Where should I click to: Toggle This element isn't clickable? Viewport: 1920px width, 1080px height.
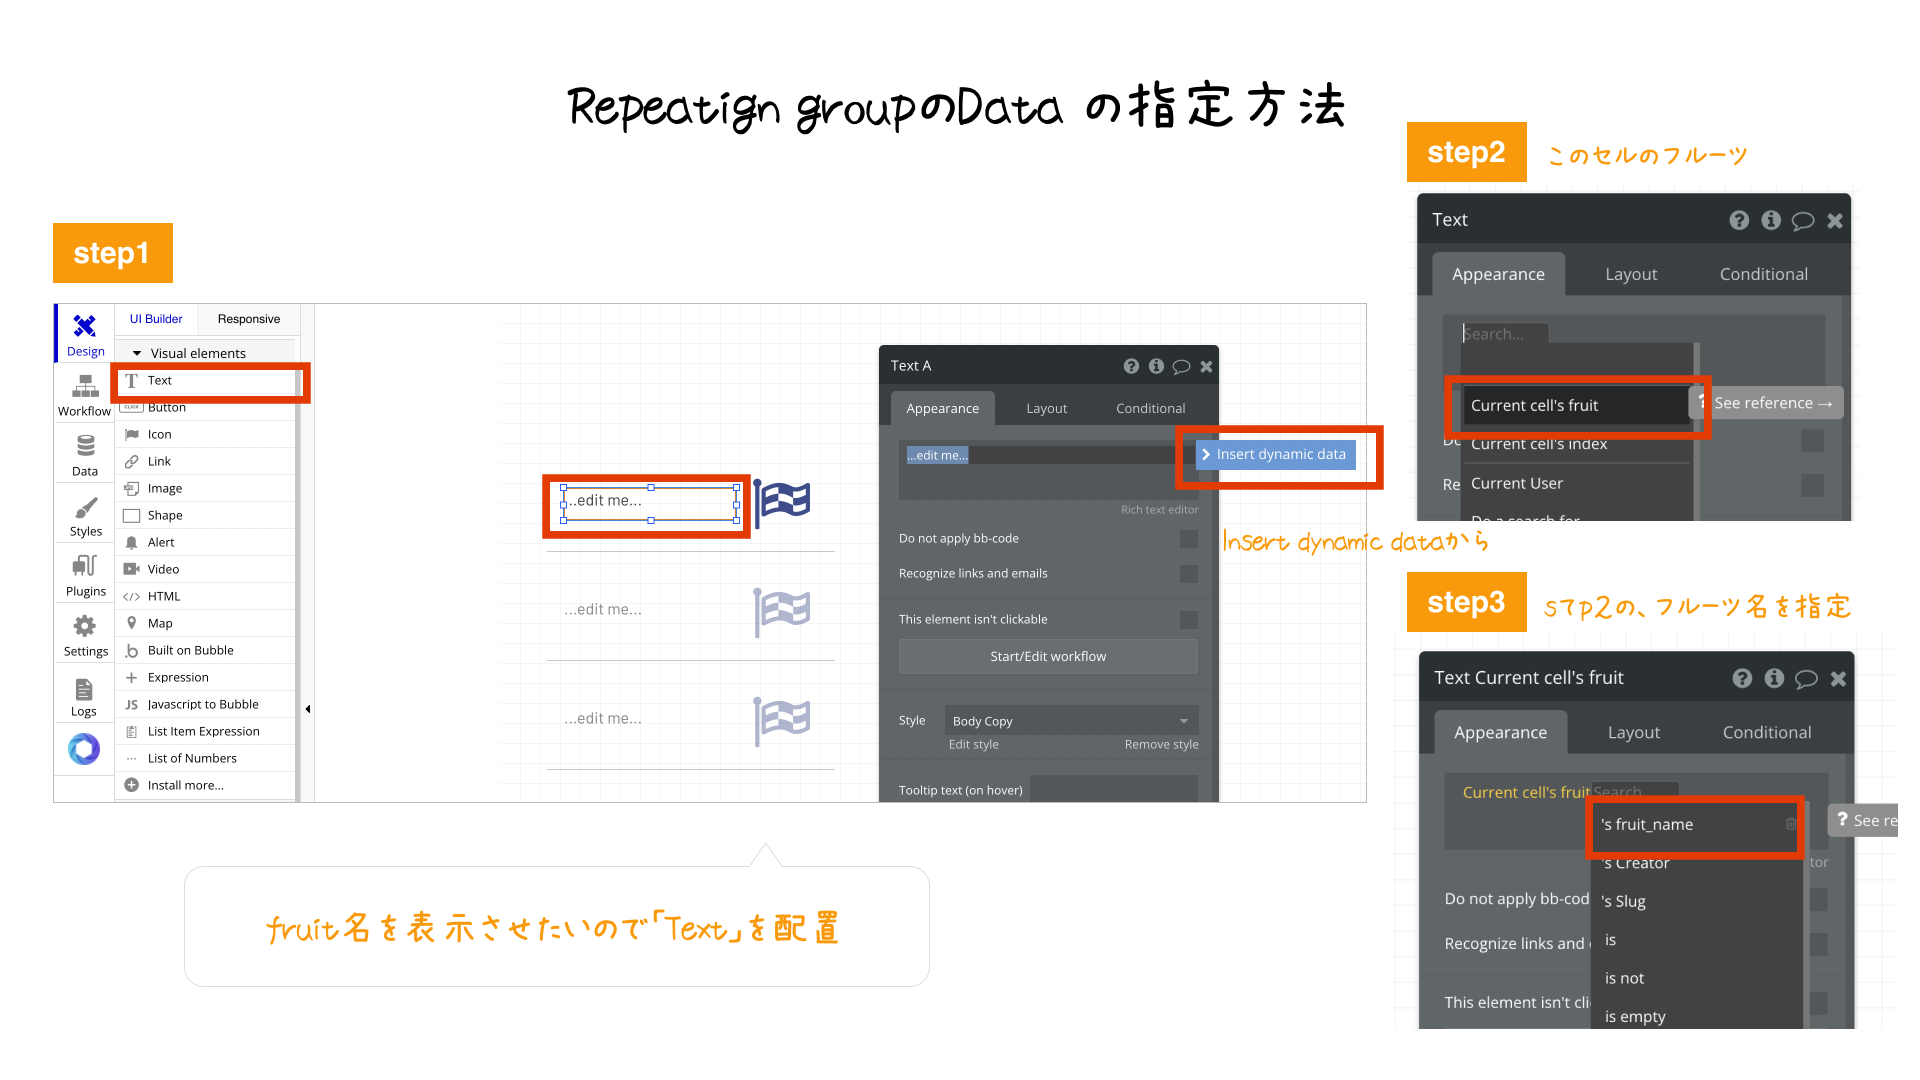click(1188, 620)
